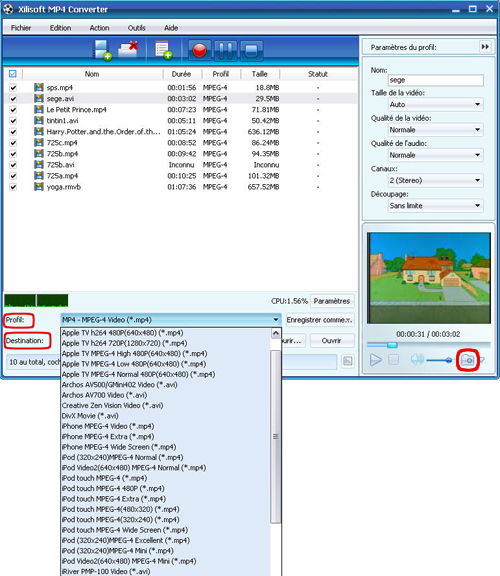Select DivX Movie (*.avi) profile
Image resolution: width=500 pixels, height=576 pixels.
pyautogui.click(x=165, y=416)
